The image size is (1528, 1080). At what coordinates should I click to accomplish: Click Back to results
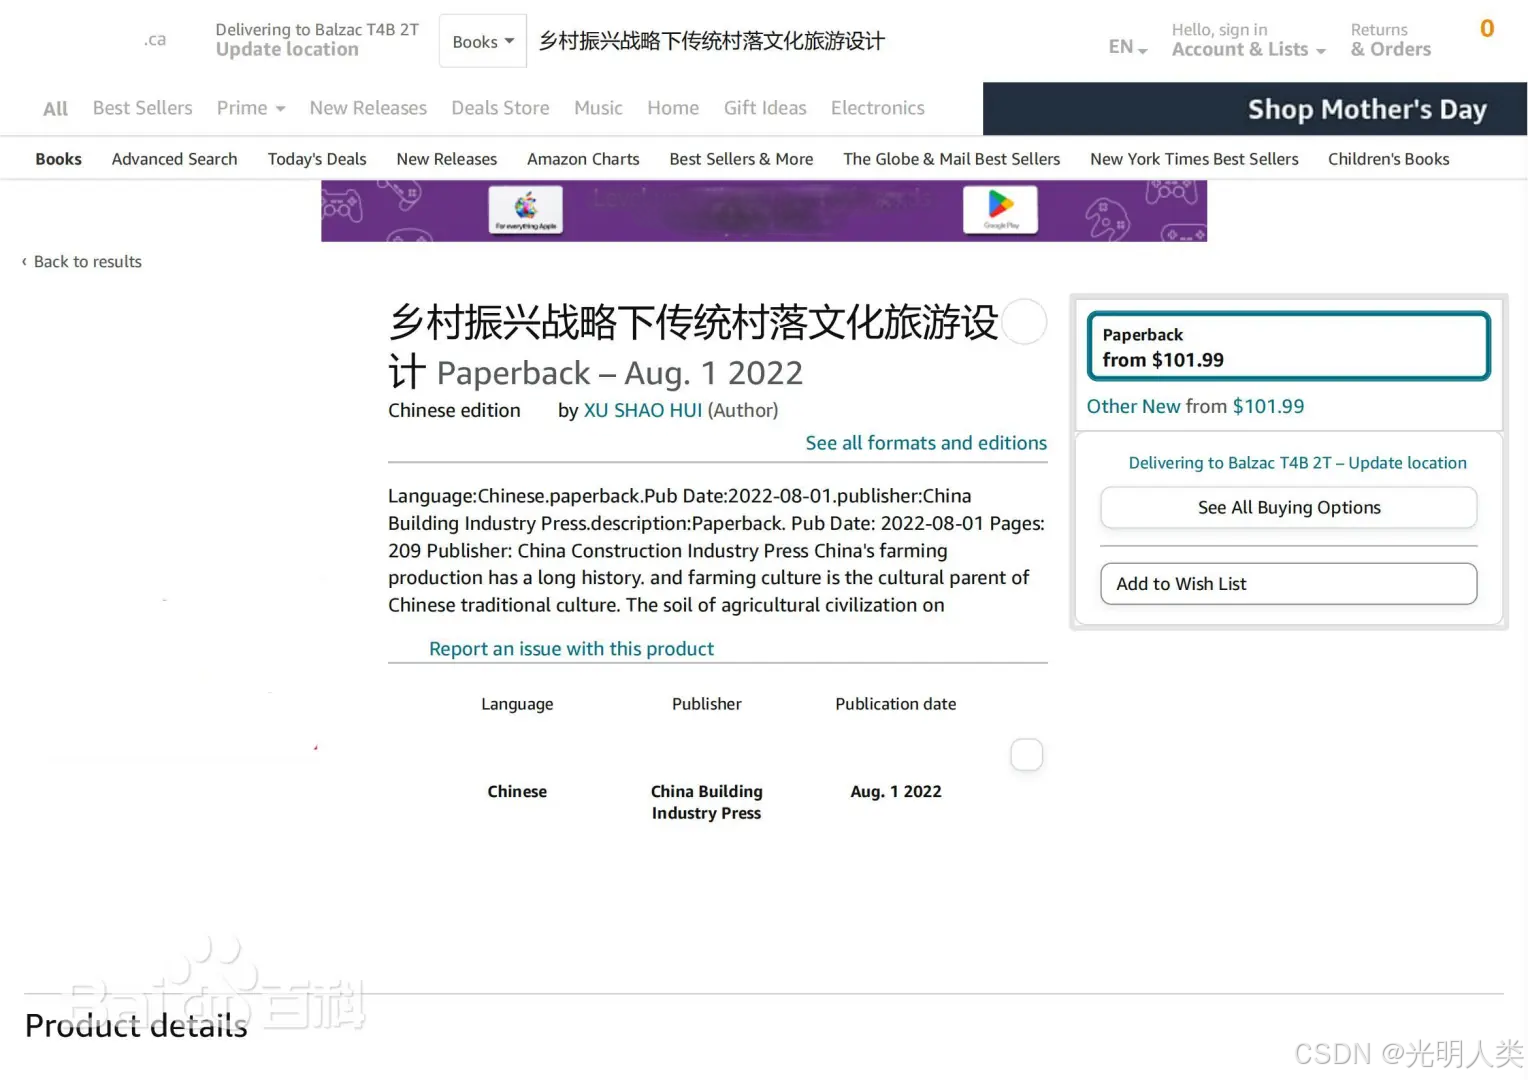(82, 262)
